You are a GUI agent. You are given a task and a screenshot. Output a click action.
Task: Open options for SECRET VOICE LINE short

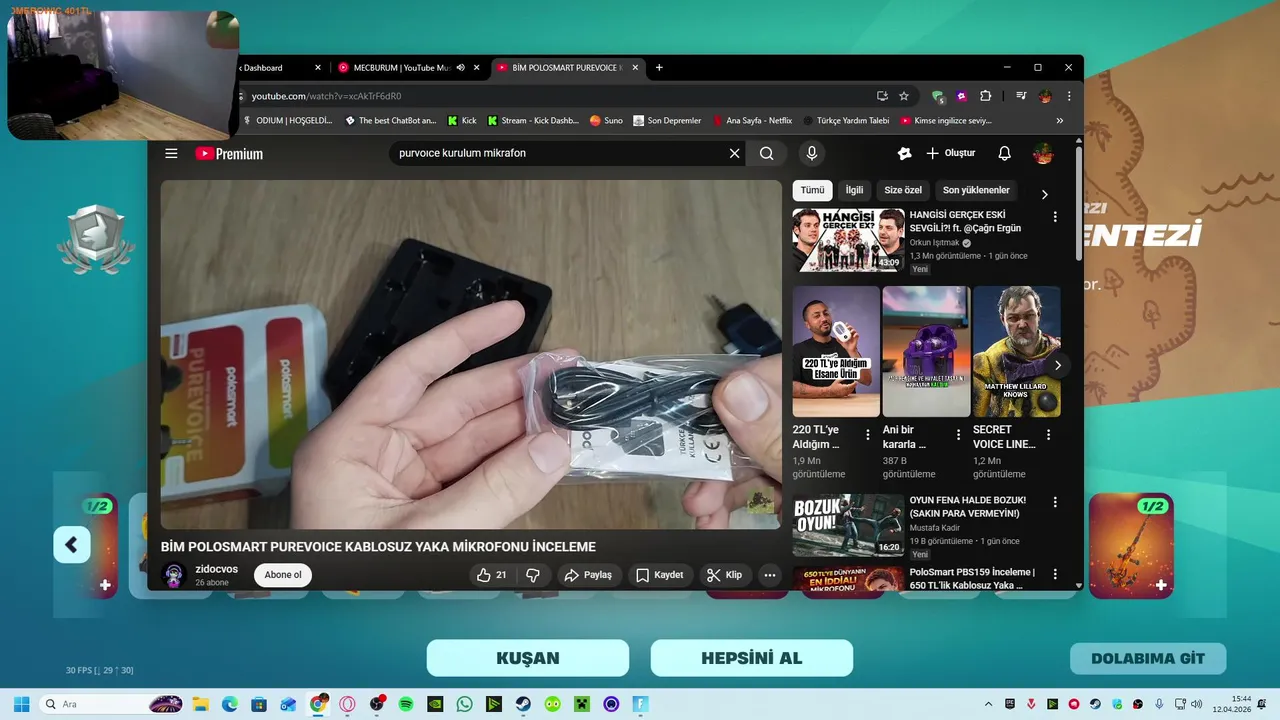(x=1048, y=435)
